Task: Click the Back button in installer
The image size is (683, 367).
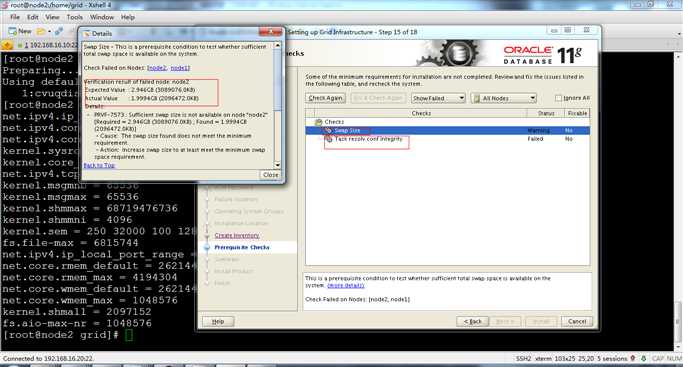Action: 473,321
